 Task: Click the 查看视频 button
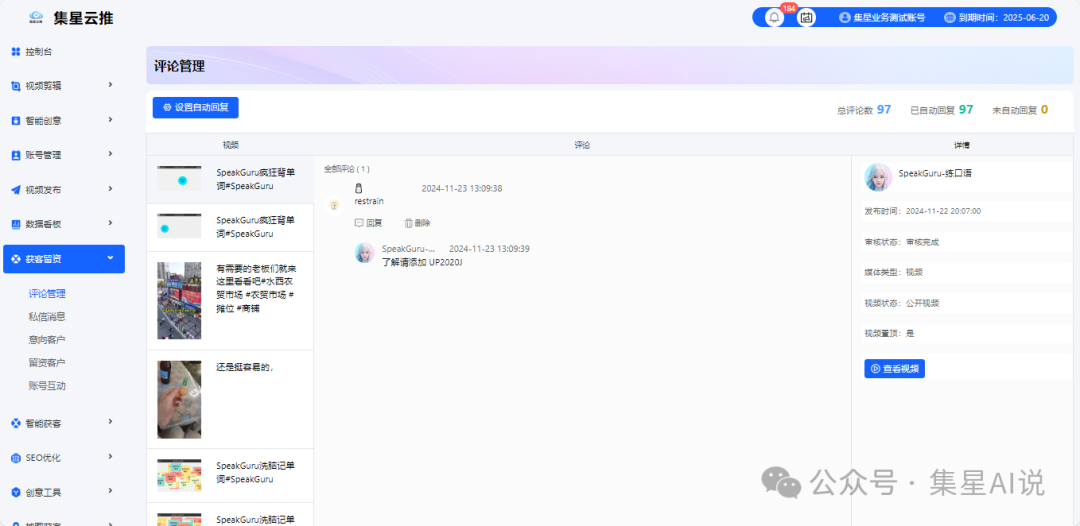pyautogui.click(x=894, y=368)
